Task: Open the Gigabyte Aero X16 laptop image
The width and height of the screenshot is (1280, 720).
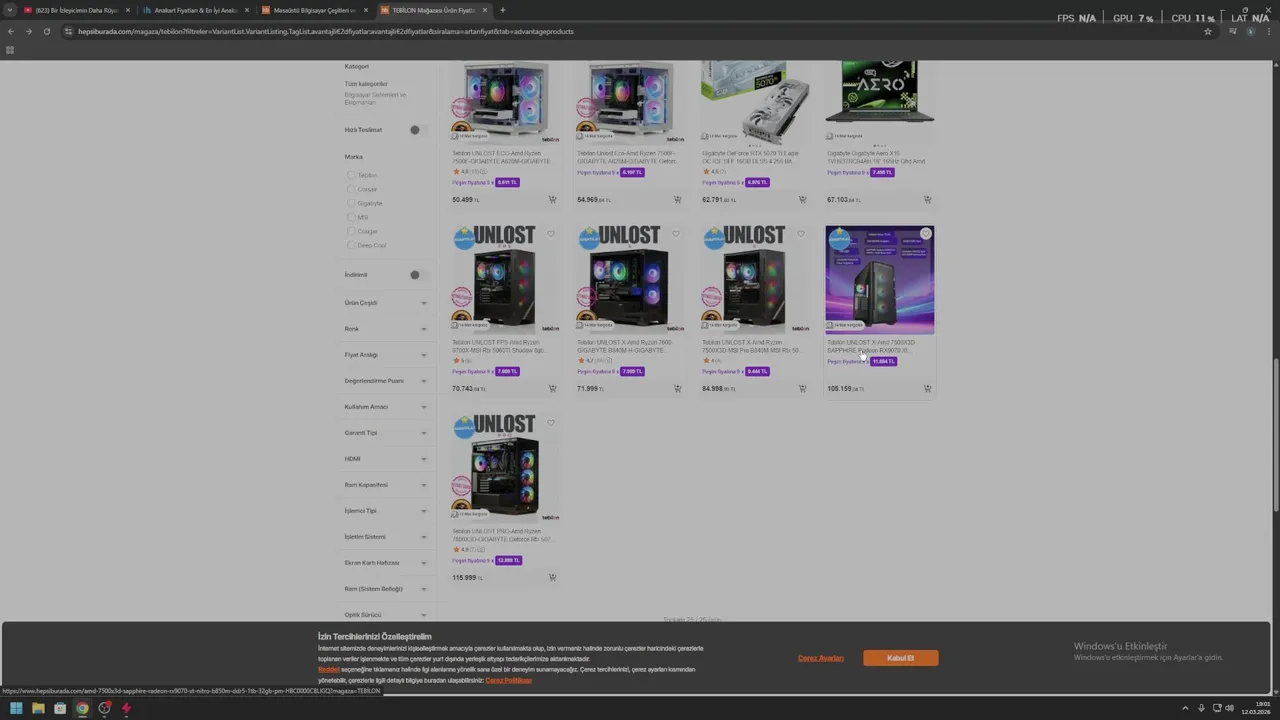Action: click(x=880, y=96)
